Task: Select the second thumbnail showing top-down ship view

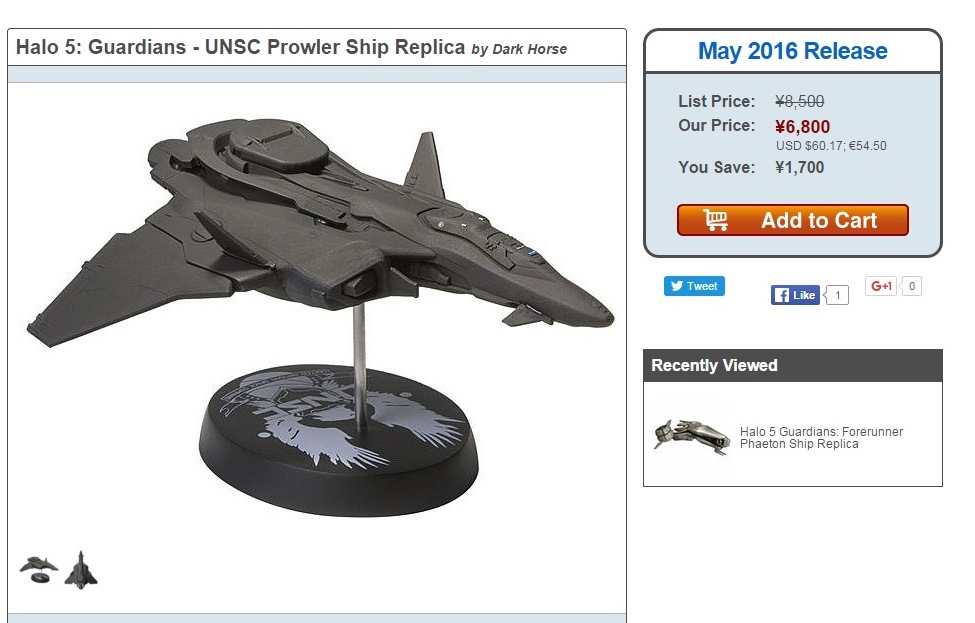Action: (81, 570)
